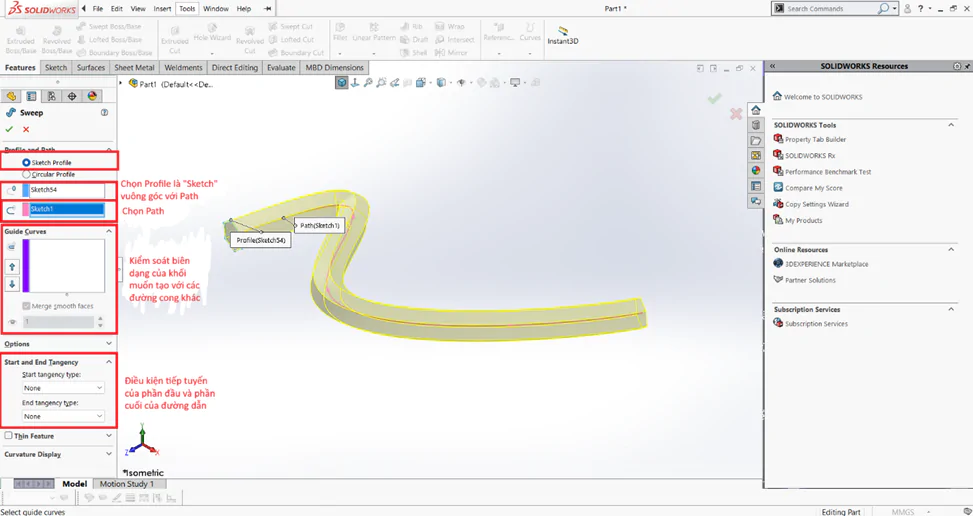
Task: Open the ConfigurationManager tab icon
Action: 52,96
